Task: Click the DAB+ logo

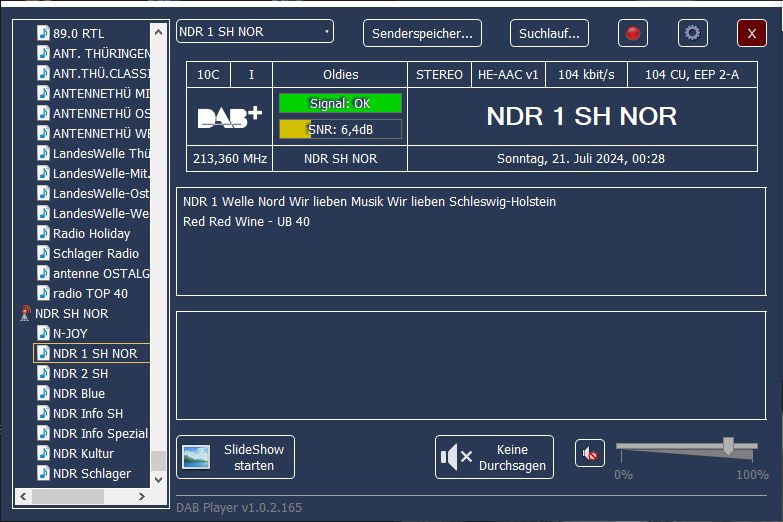Action: 229,117
